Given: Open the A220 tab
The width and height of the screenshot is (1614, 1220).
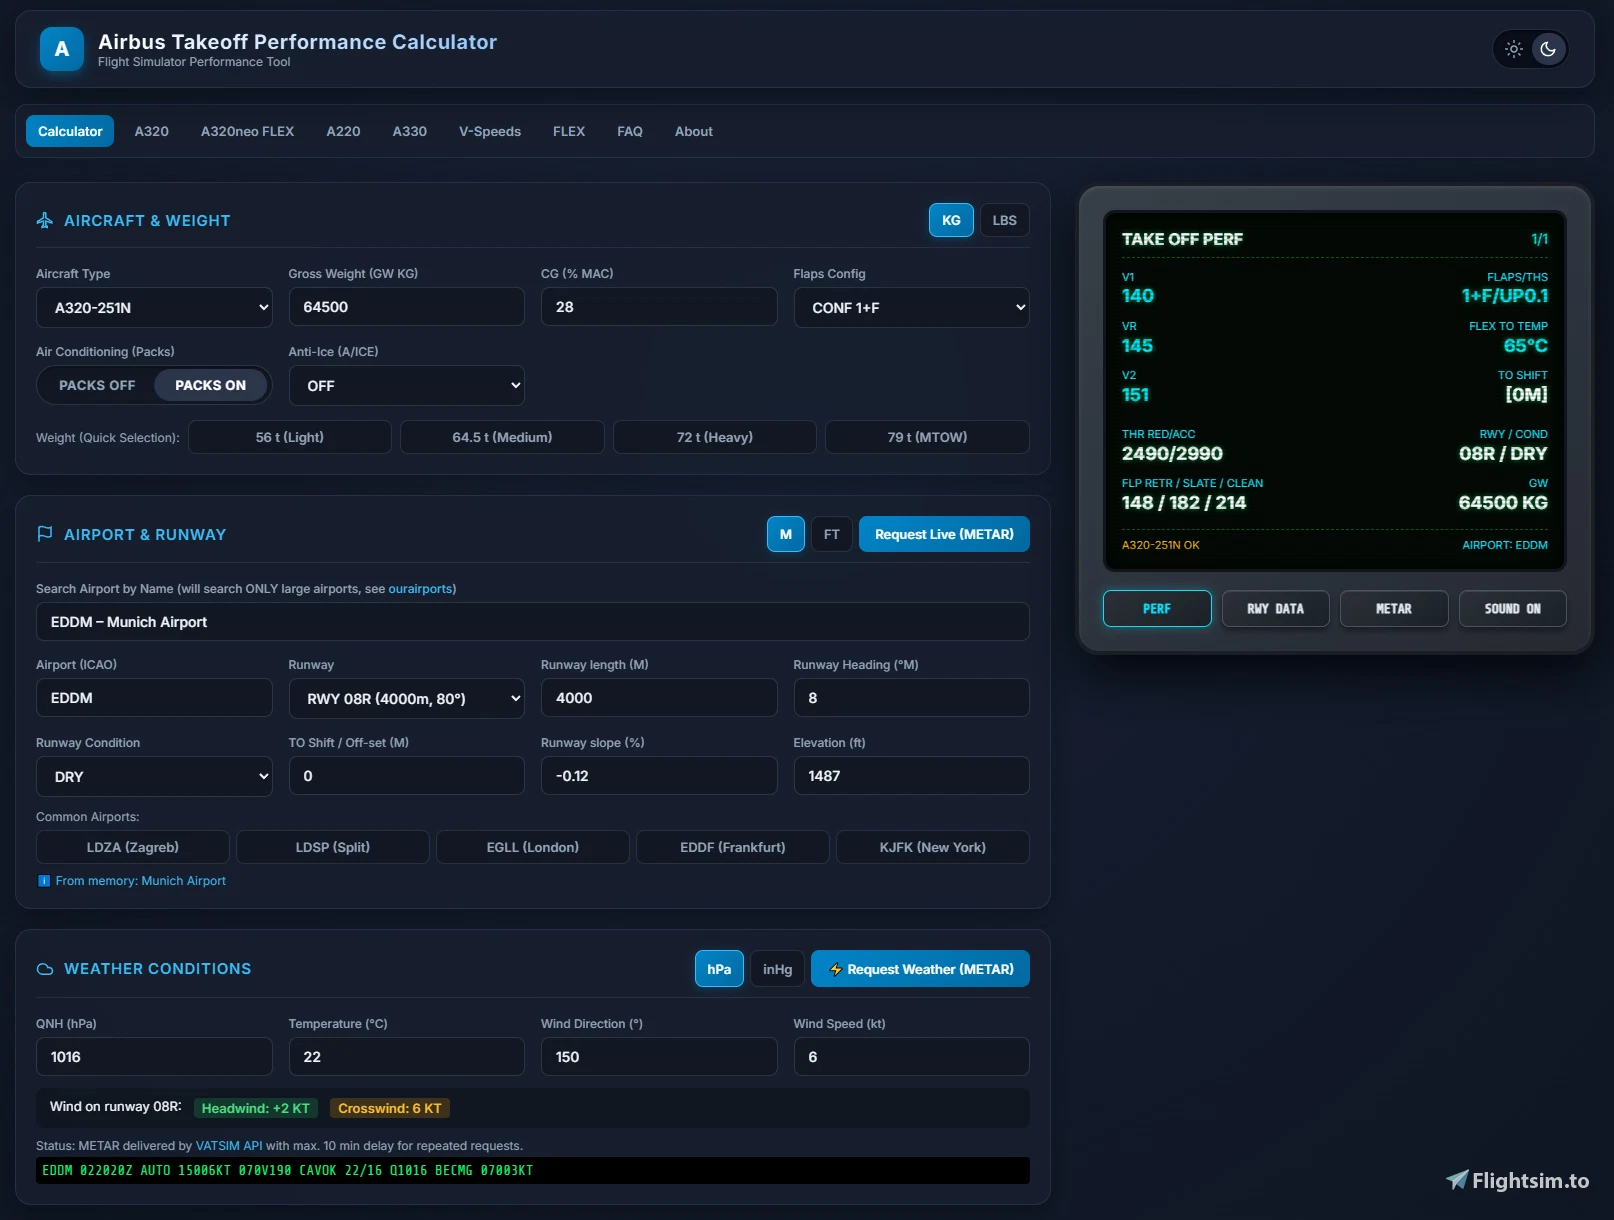Looking at the screenshot, I should pyautogui.click(x=343, y=131).
